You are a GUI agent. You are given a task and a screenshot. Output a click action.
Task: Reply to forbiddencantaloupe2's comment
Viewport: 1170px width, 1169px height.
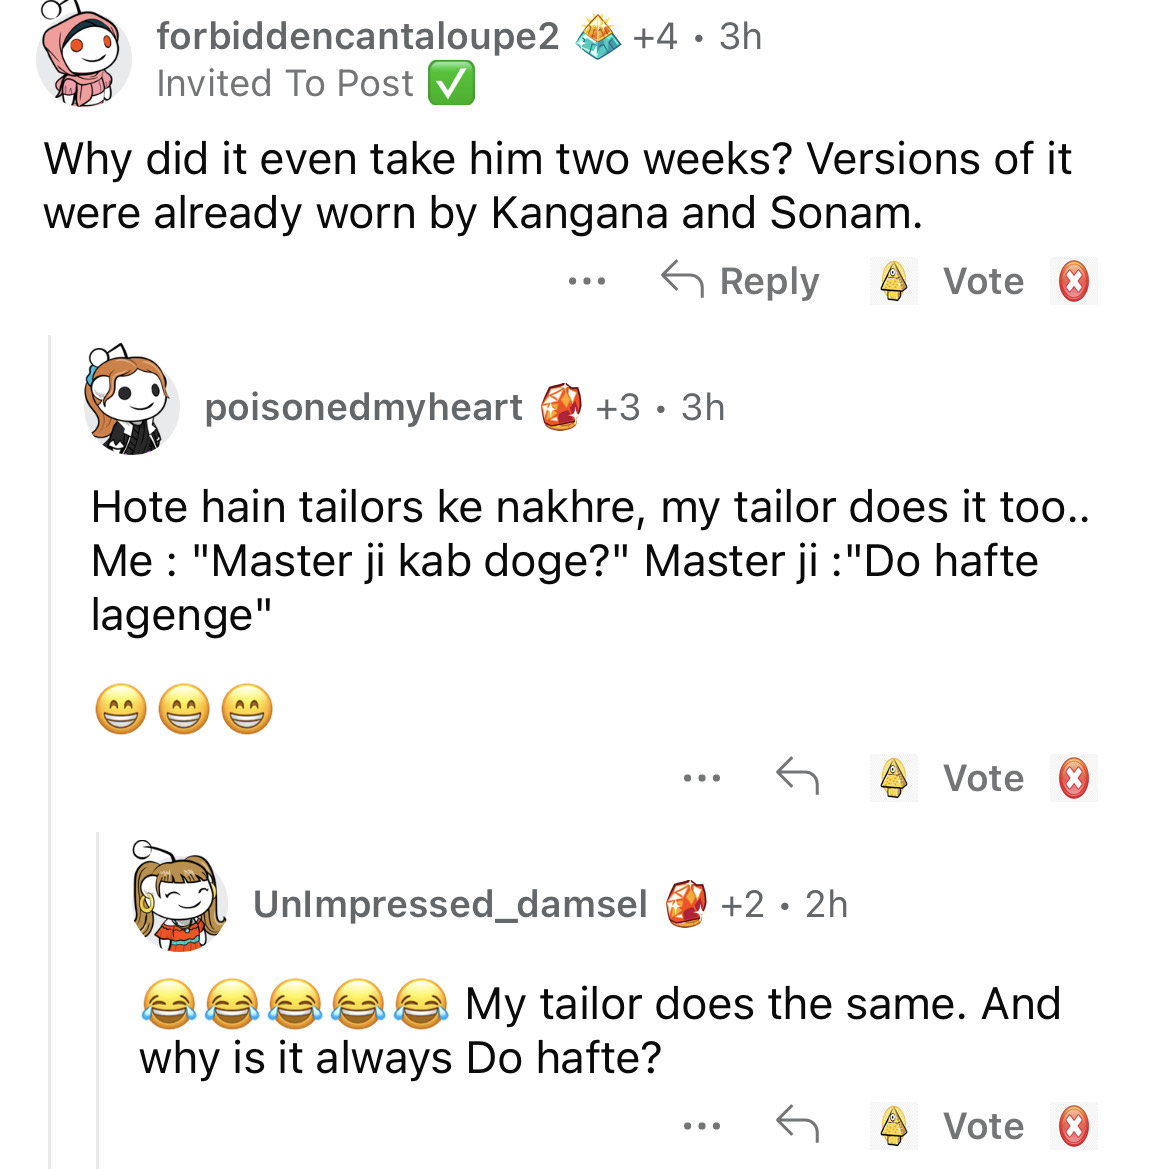pyautogui.click(x=741, y=281)
